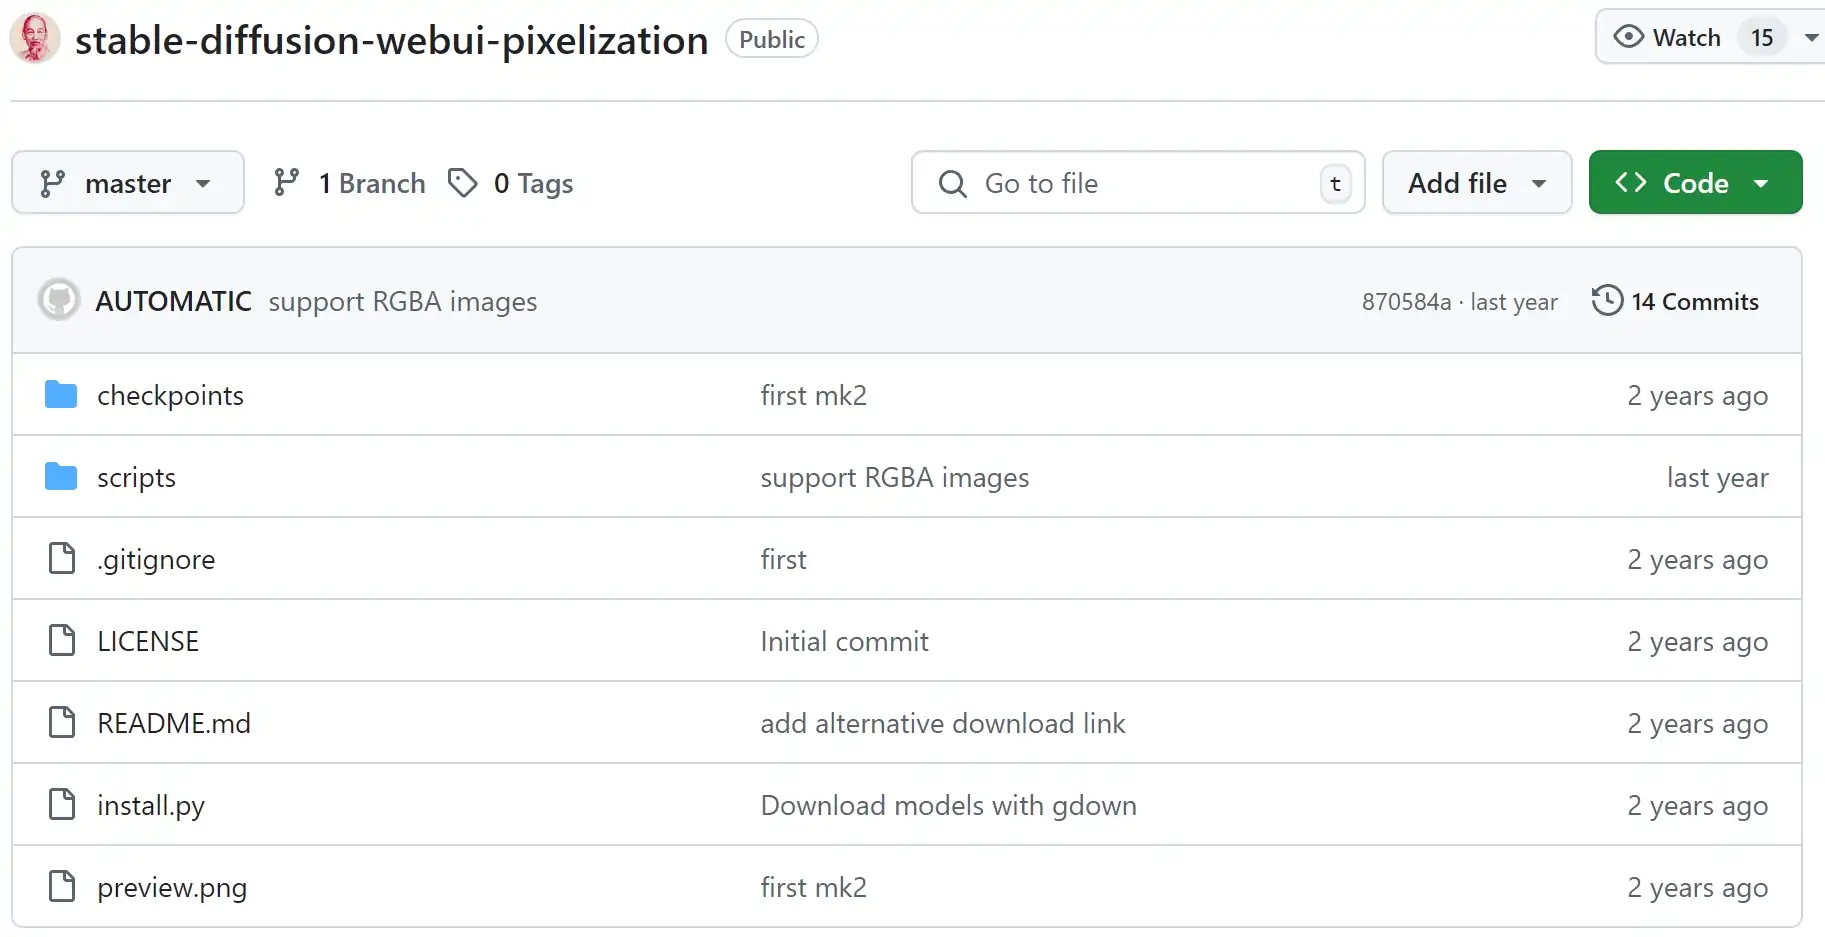Click the 'last year' timestamp in scripts row
Screen dimensions: 1825x937
tap(1717, 478)
